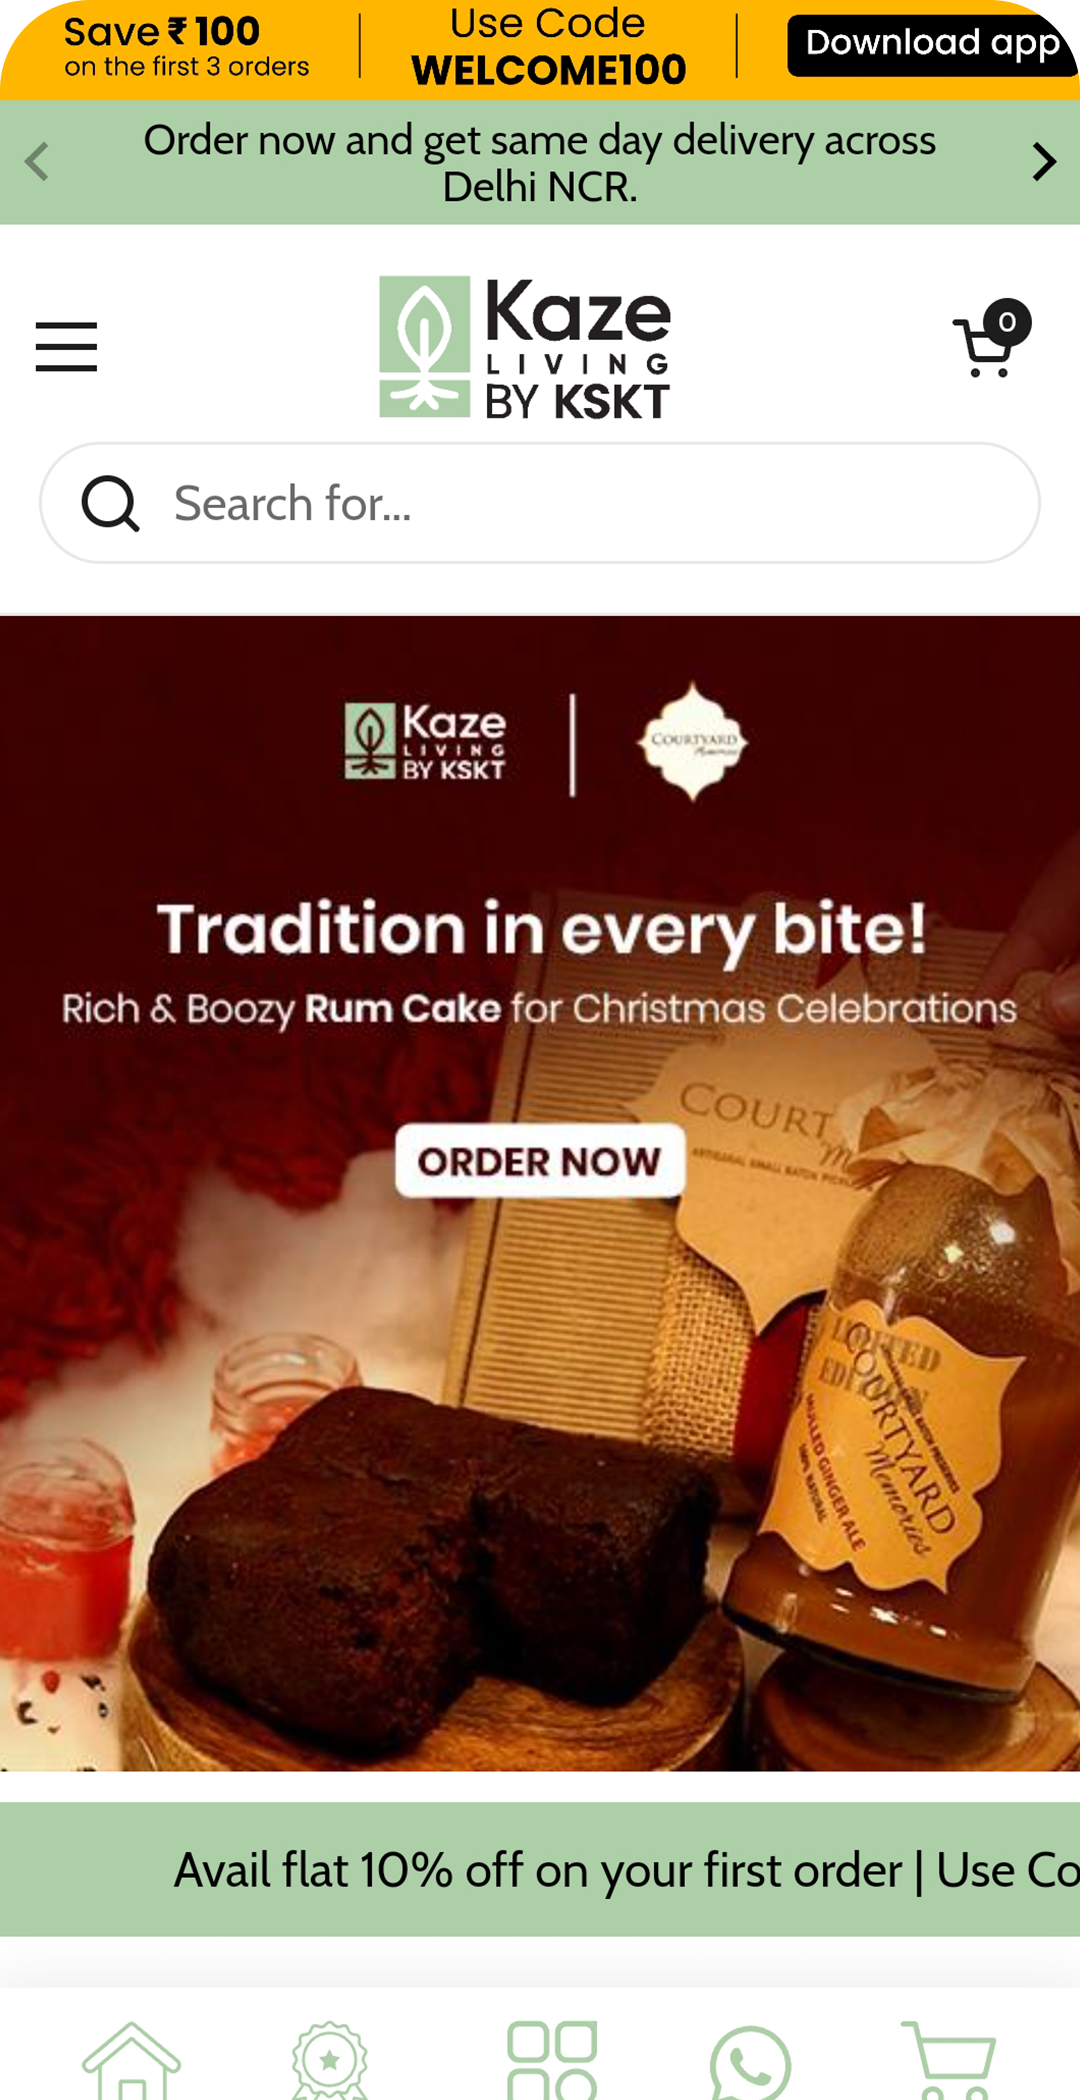Tap the Avail flat 10% off strip
The height and width of the screenshot is (2100, 1080).
pyautogui.click(x=540, y=1869)
